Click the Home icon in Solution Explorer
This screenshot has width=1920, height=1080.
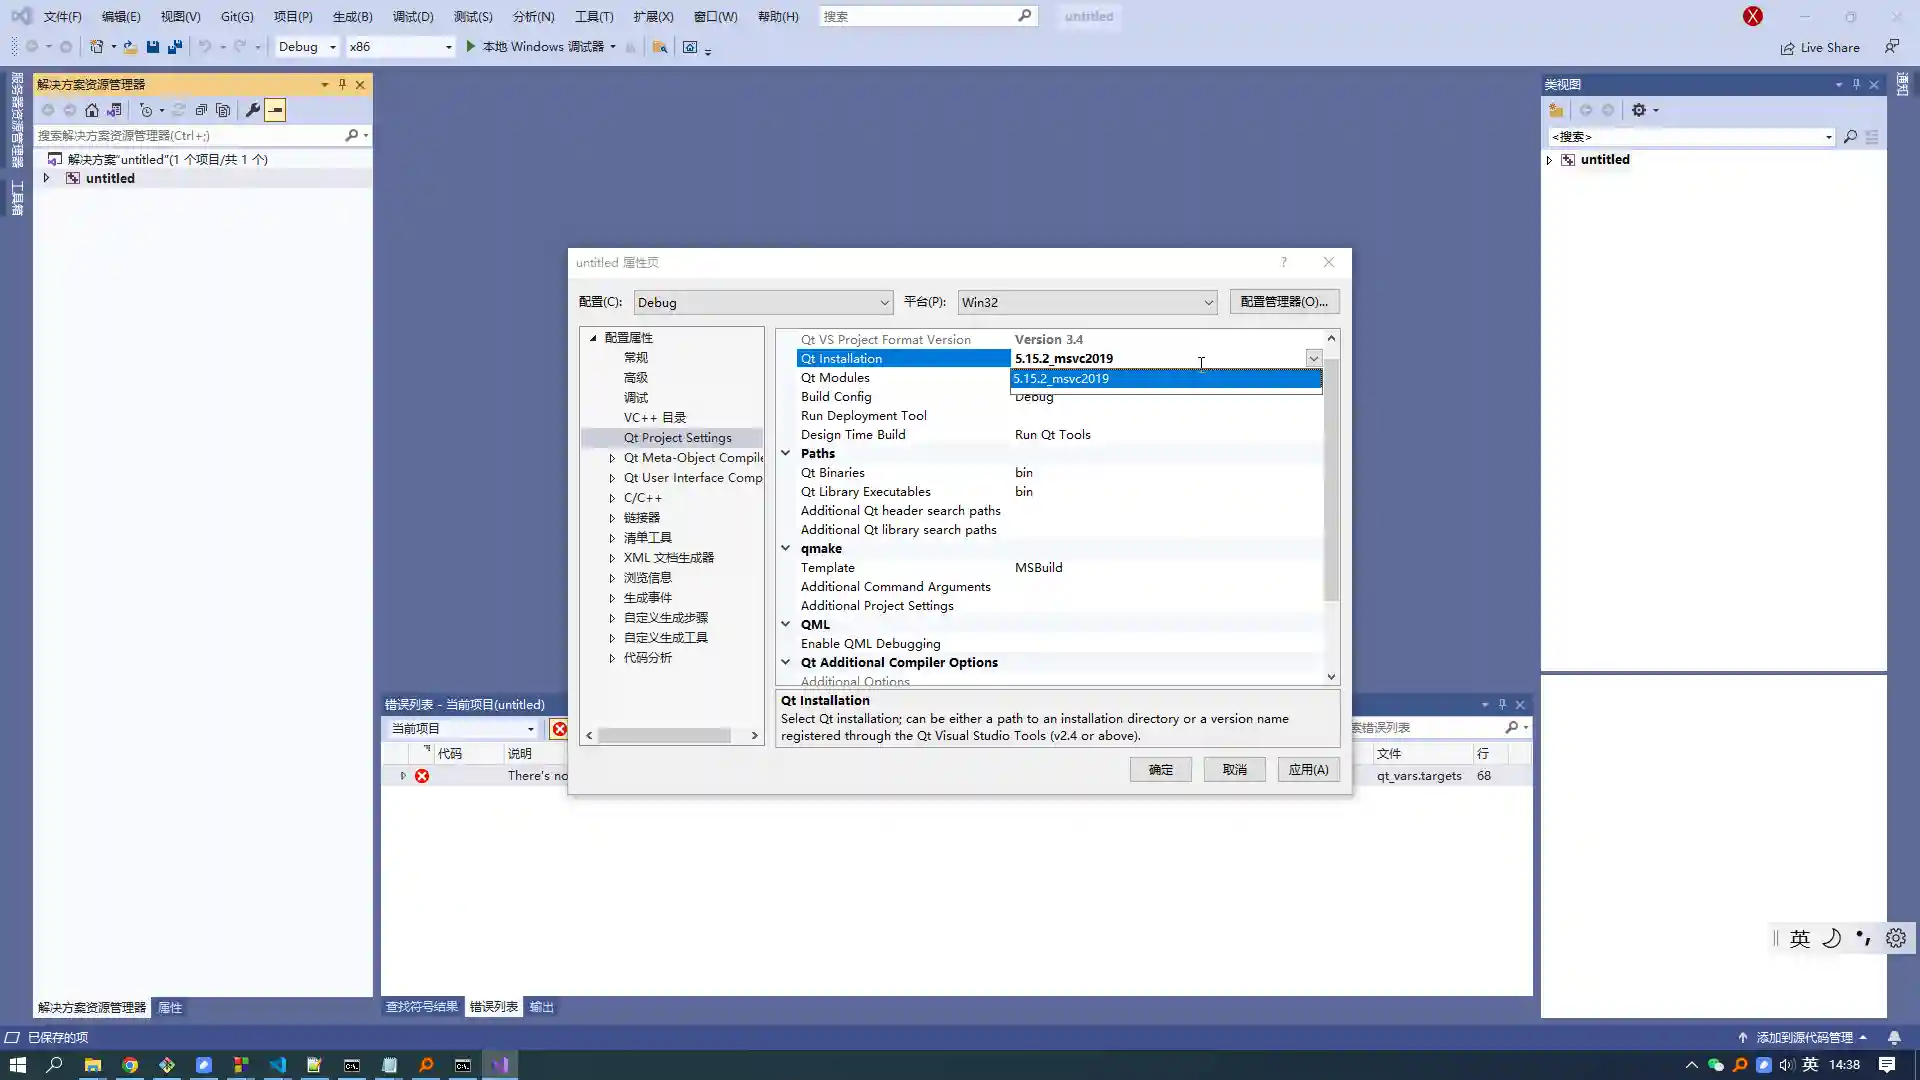(x=92, y=110)
